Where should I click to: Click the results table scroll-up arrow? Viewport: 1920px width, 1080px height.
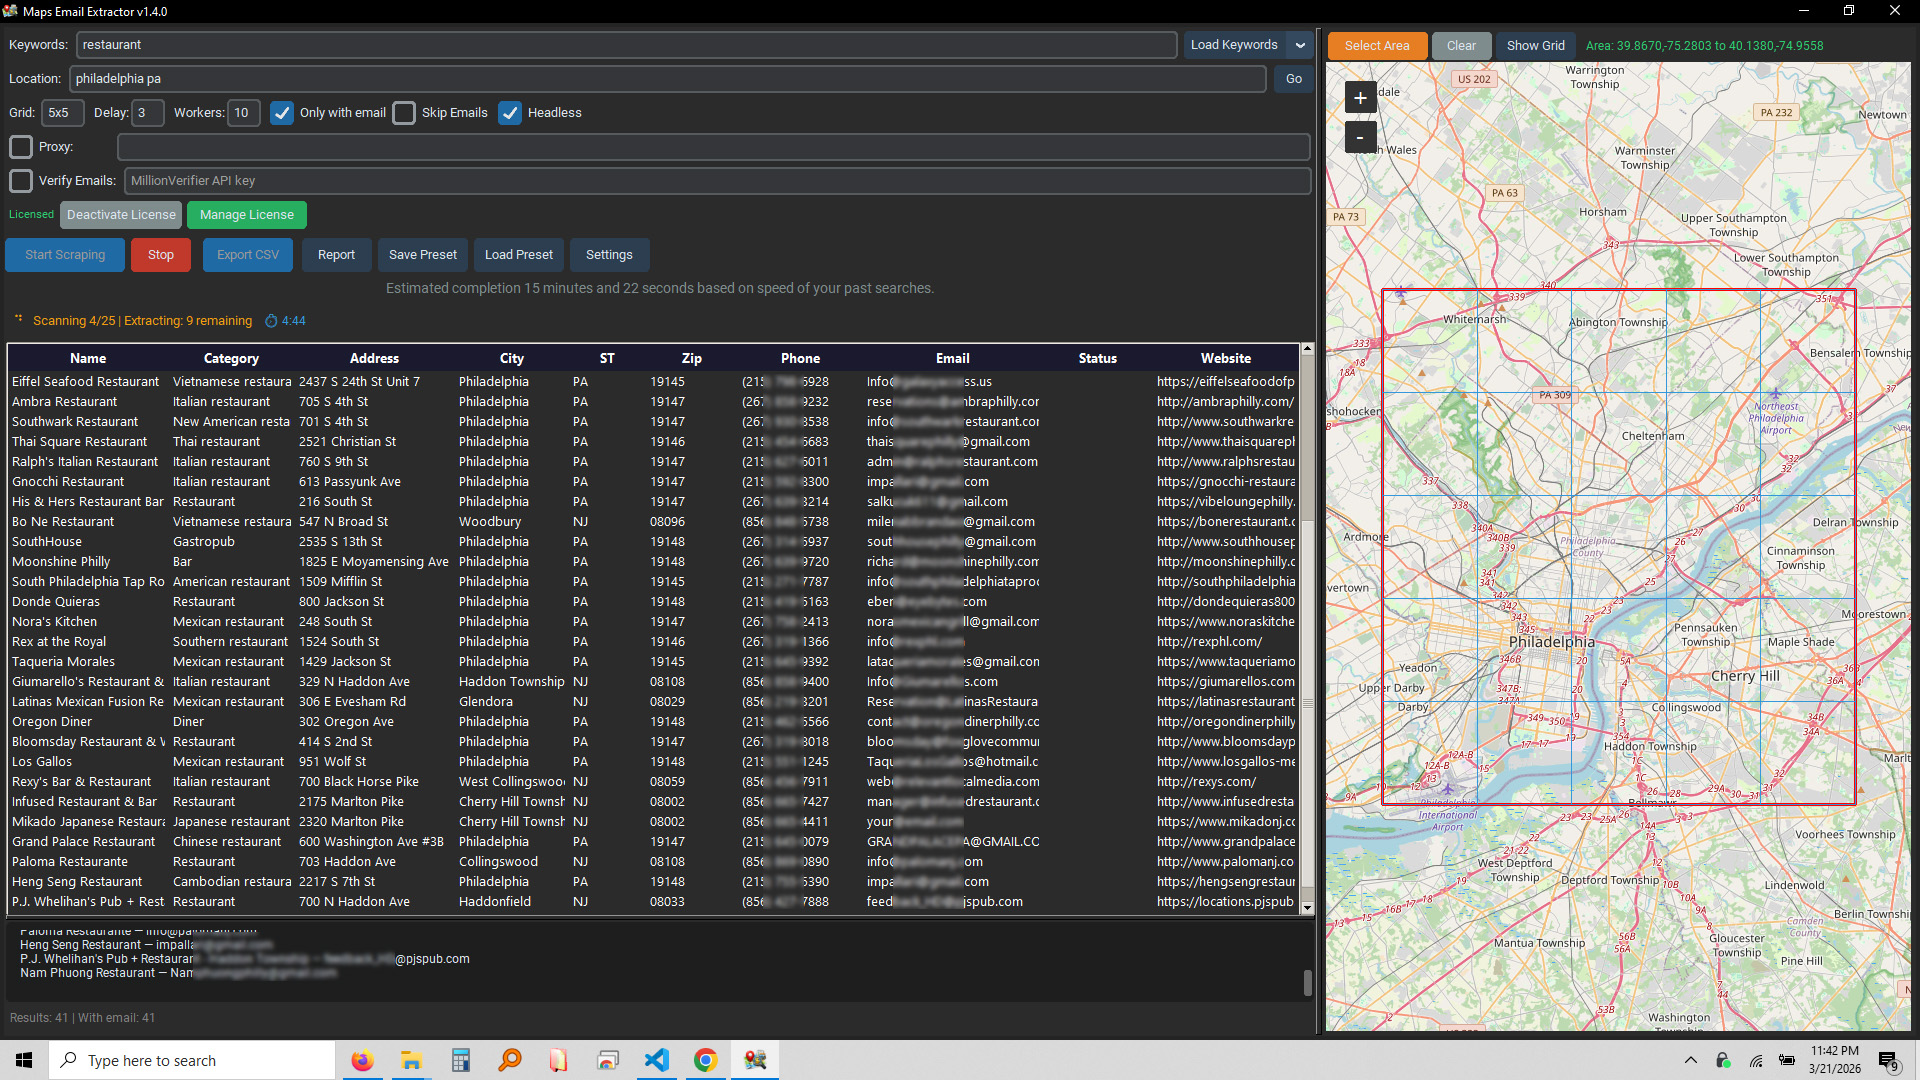(1307, 350)
